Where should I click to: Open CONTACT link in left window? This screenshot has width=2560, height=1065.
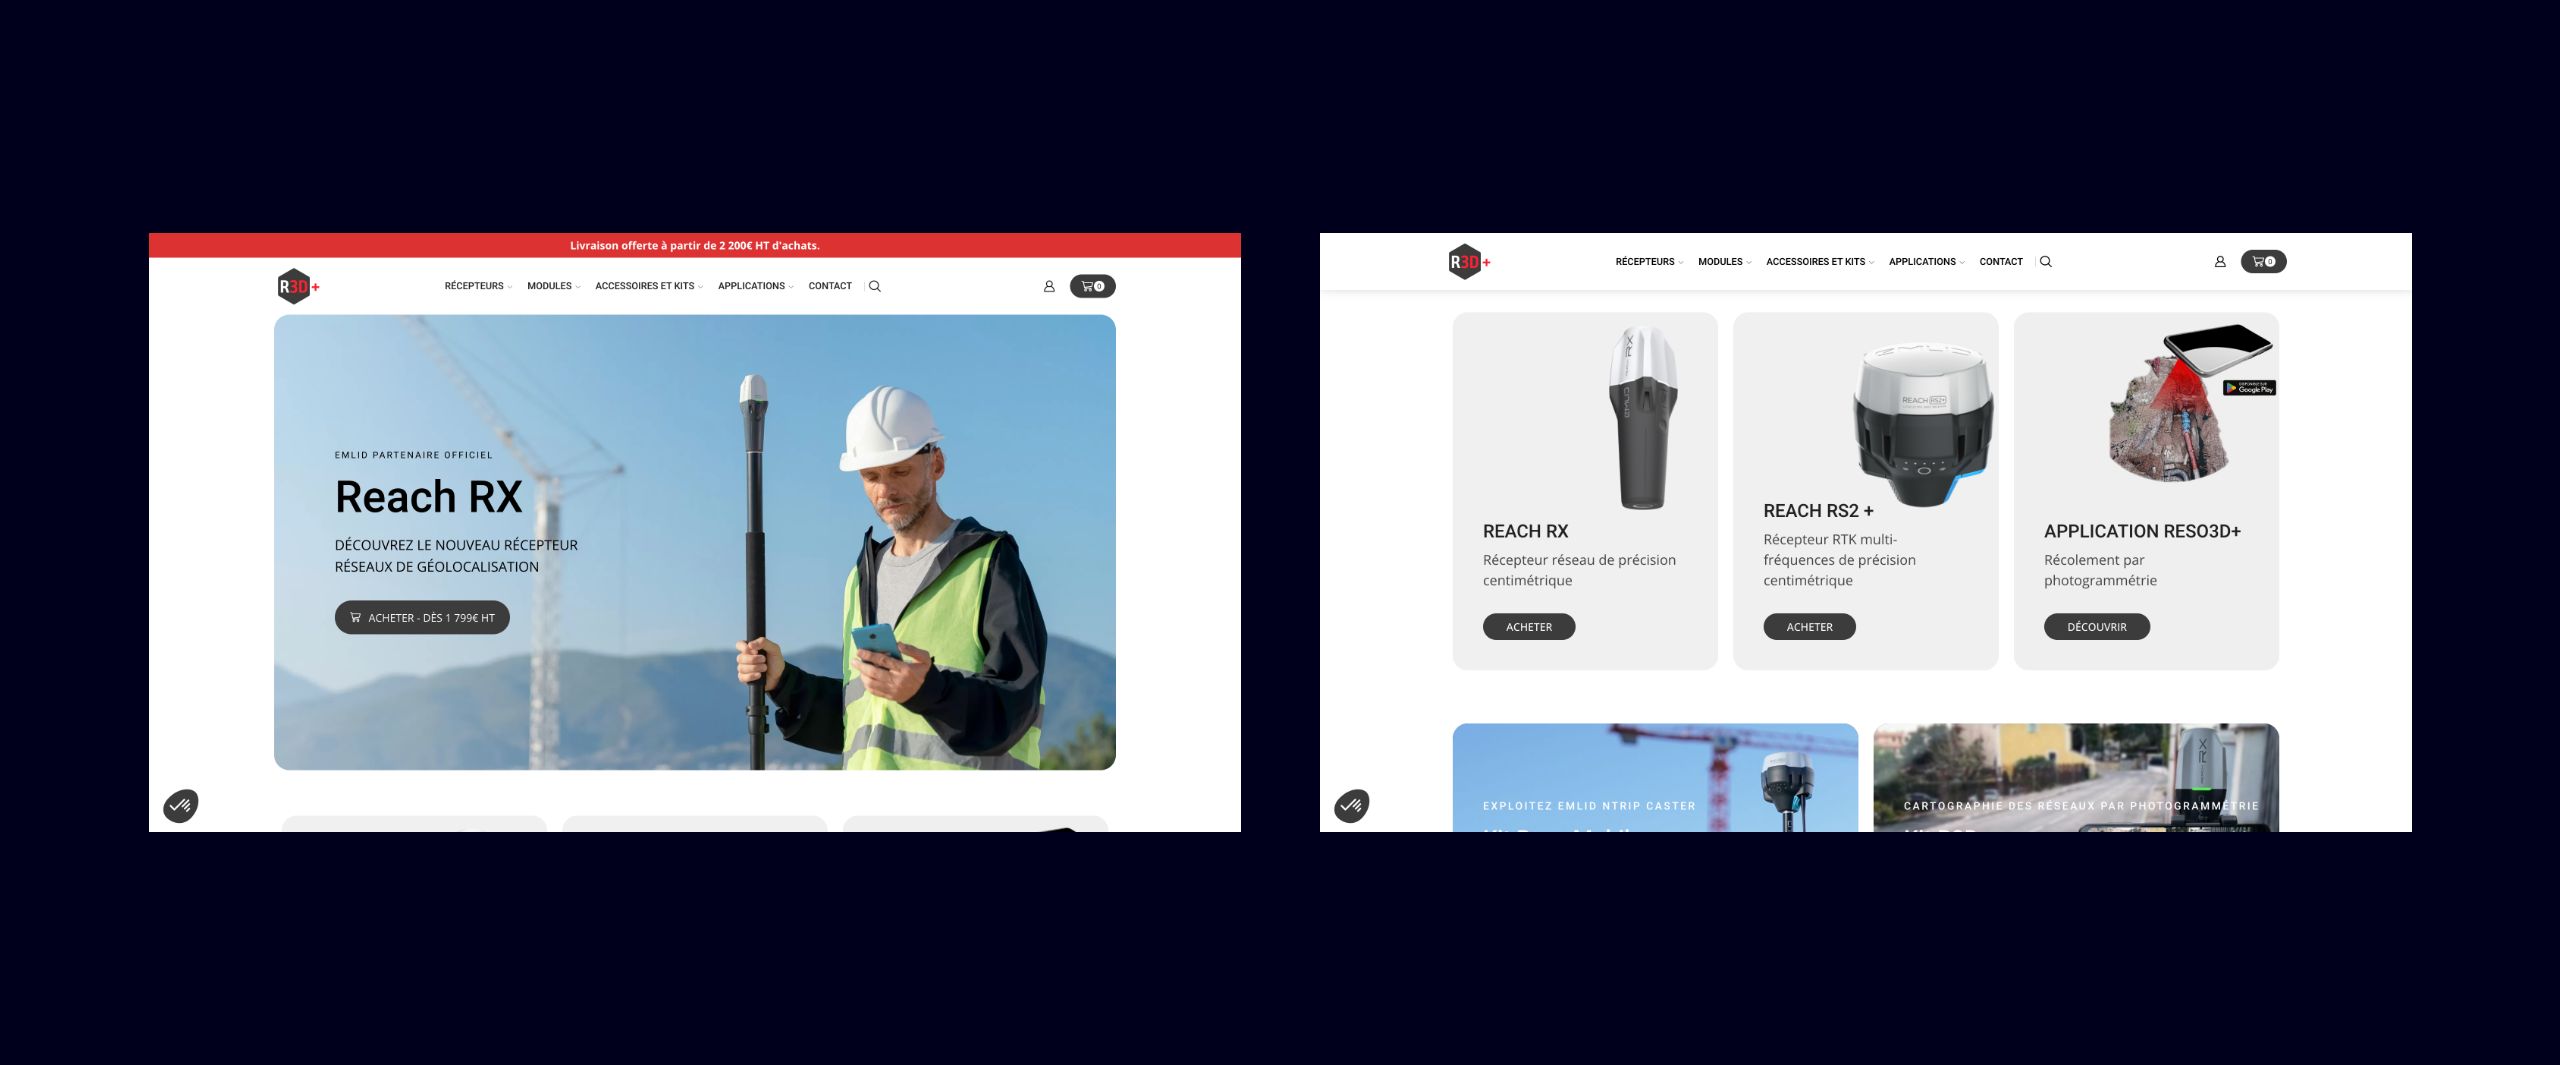[x=830, y=286]
